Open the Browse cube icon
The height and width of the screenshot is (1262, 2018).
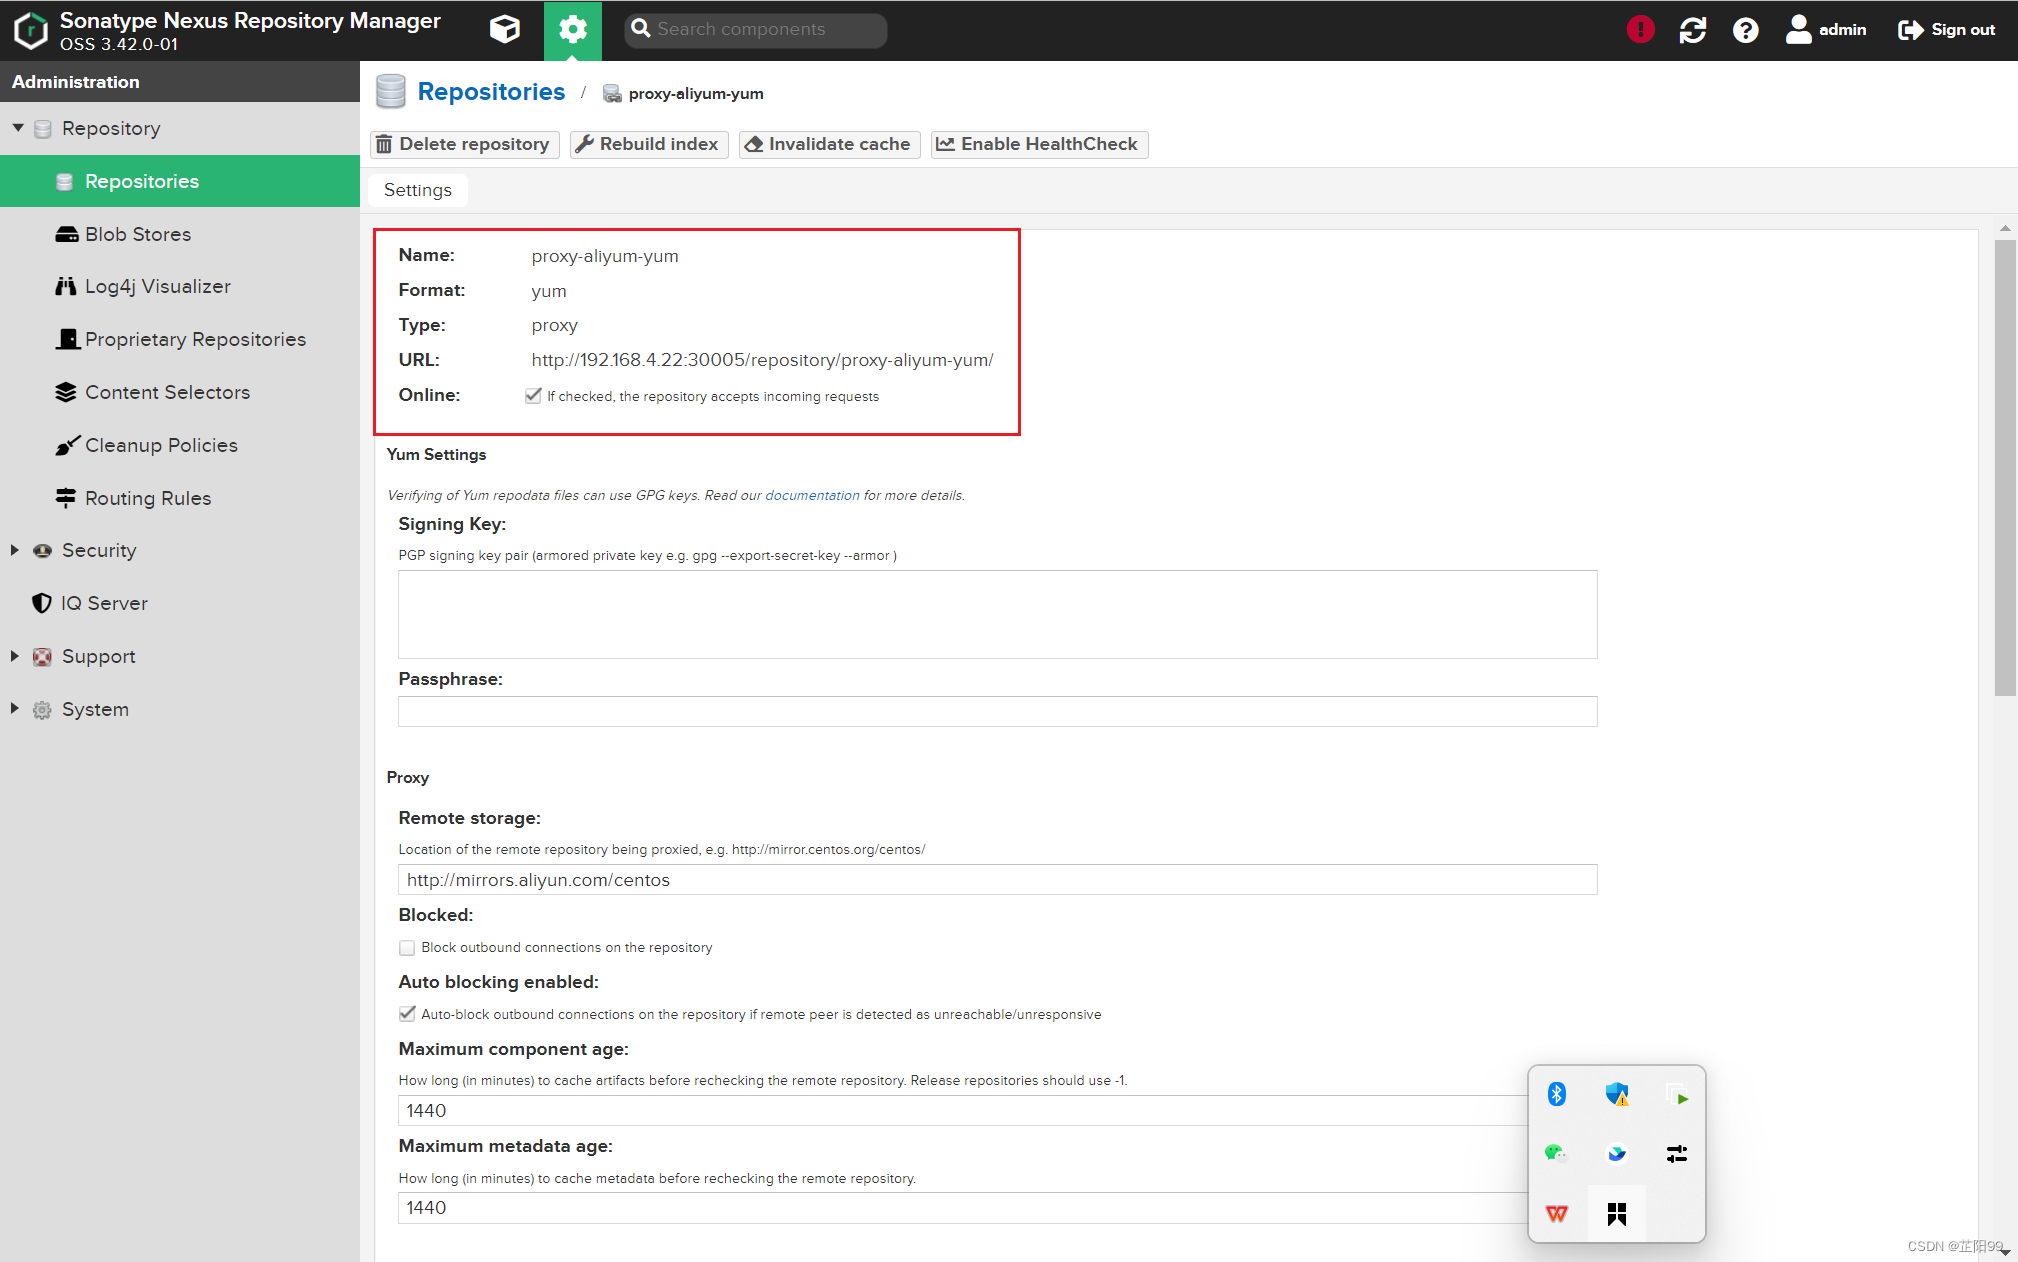505,30
